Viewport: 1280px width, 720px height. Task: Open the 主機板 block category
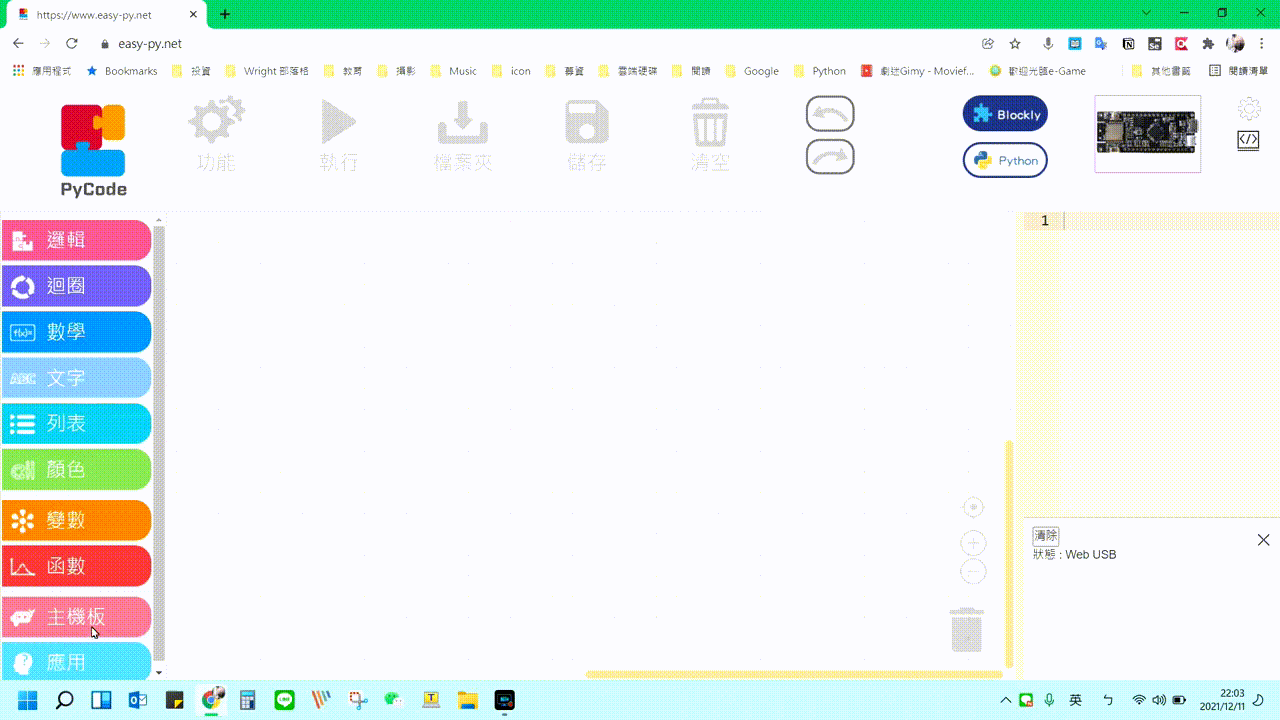click(76, 617)
